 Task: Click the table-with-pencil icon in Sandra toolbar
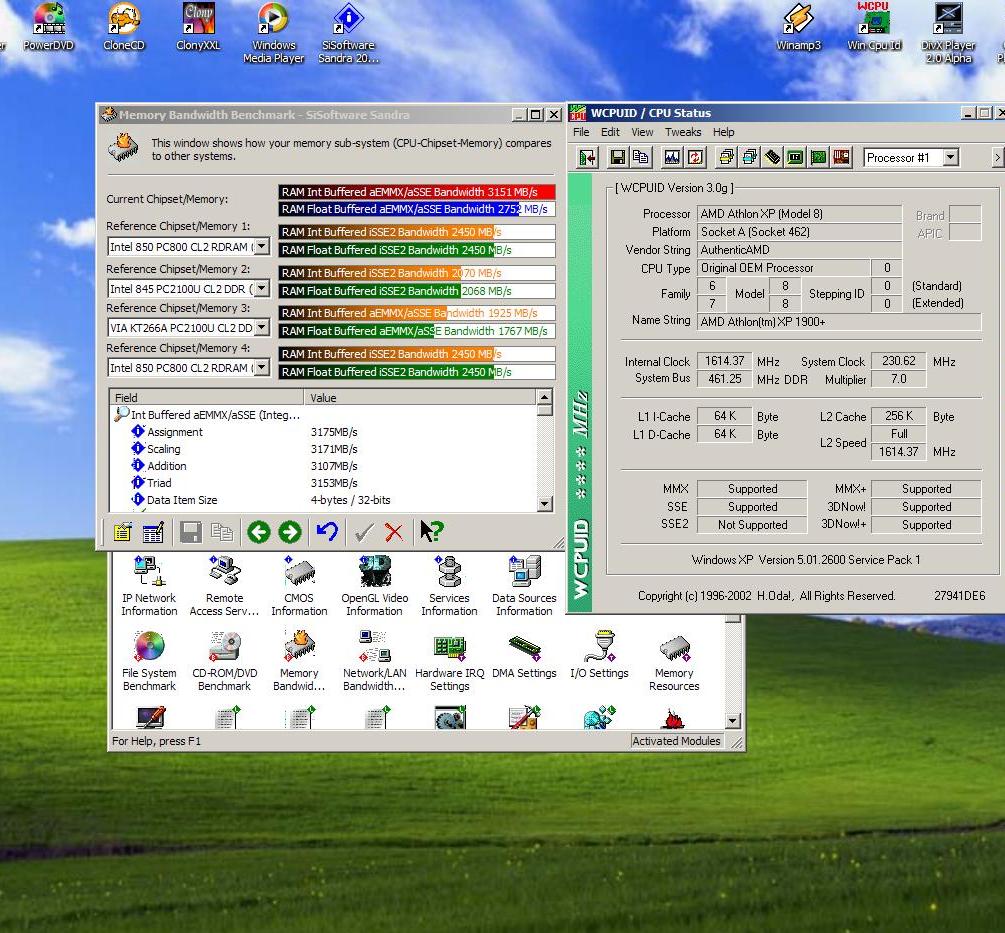click(x=153, y=532)
